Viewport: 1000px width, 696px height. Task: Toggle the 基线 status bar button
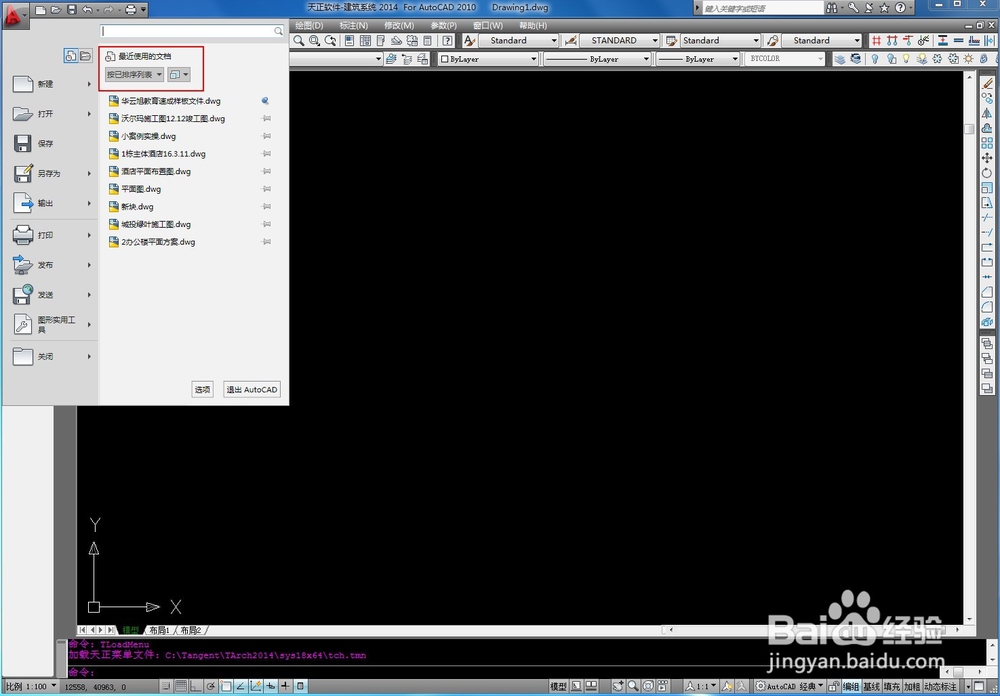871,686
